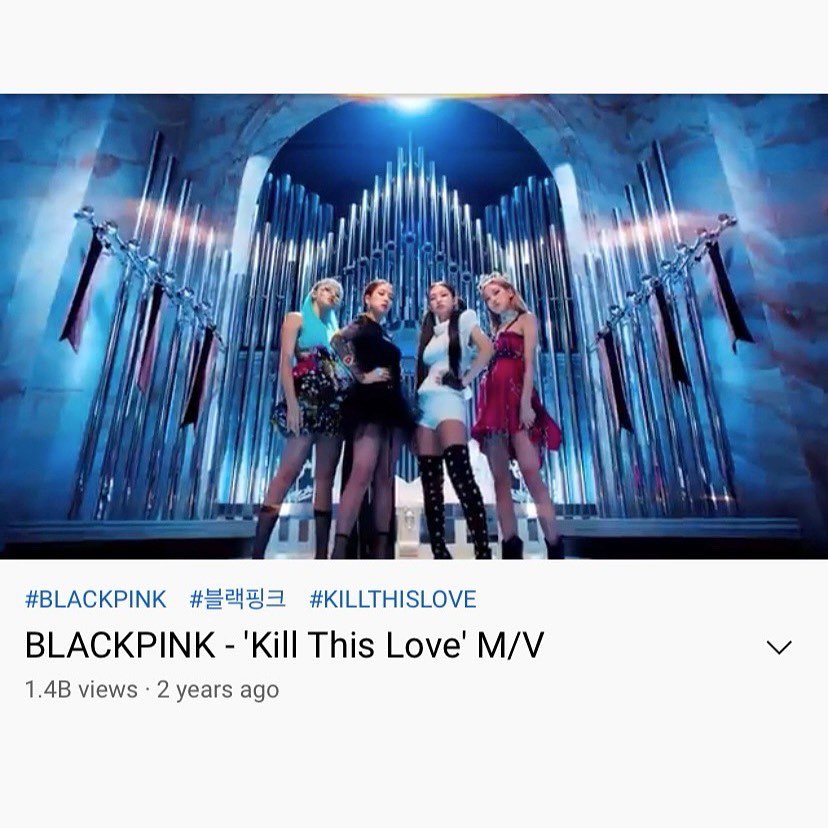Tap the performer with turquoise hair in video
828x828 pixels.
tap(306, 412)
